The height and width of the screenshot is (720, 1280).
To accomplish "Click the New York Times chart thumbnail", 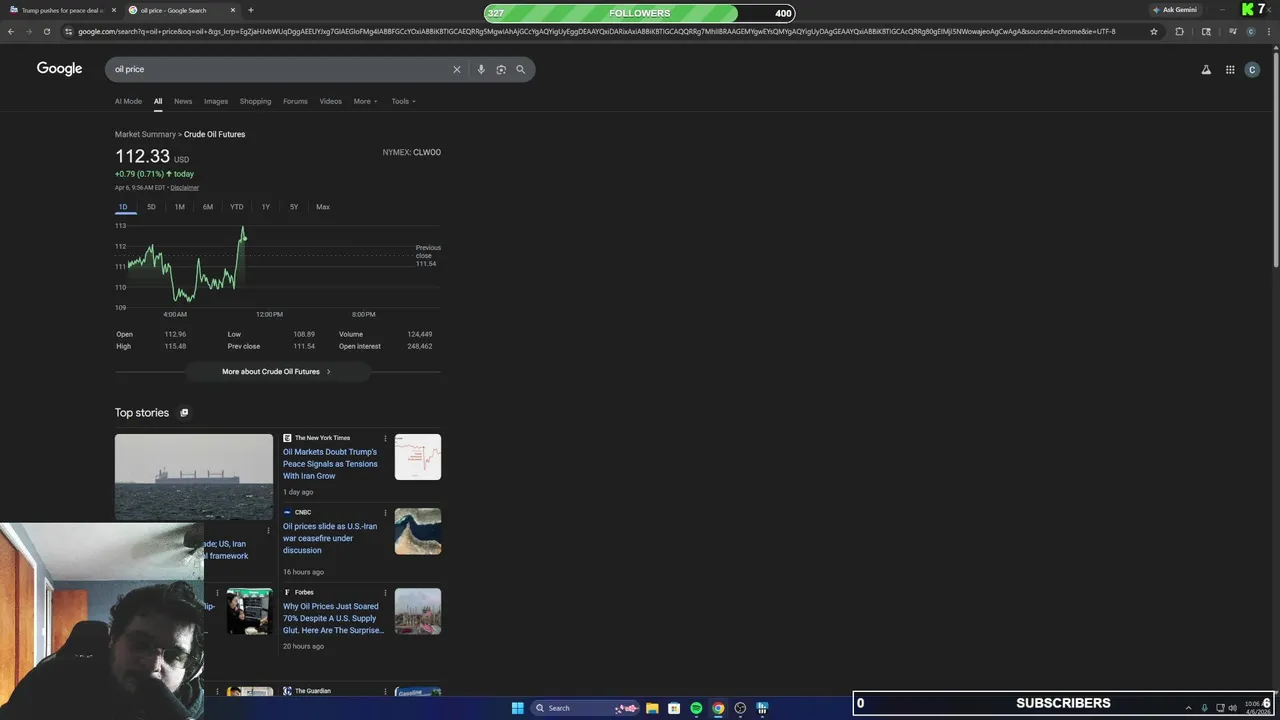I will coord(418,457).
